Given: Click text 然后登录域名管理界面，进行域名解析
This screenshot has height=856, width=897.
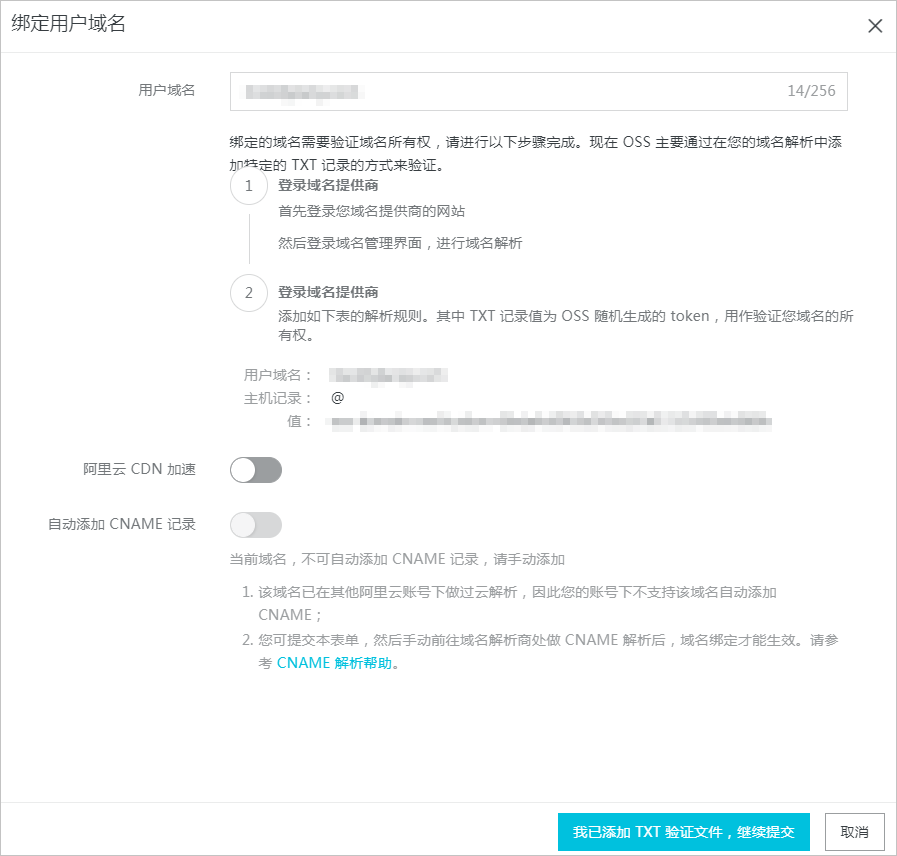Looking at the screenshot, I should [400, 243].
